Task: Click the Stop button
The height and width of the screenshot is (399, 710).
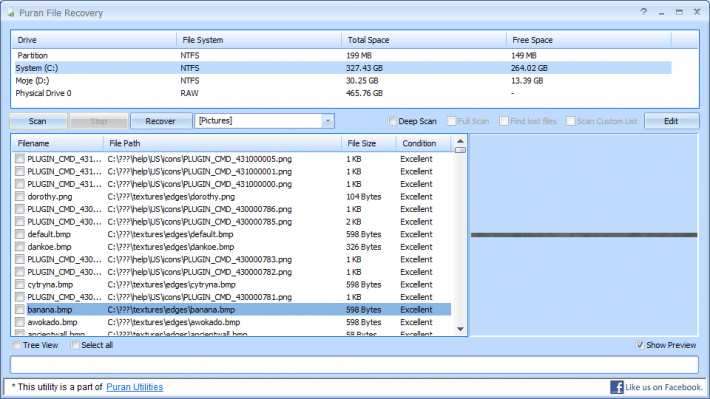Action: (x=99, y=121)
